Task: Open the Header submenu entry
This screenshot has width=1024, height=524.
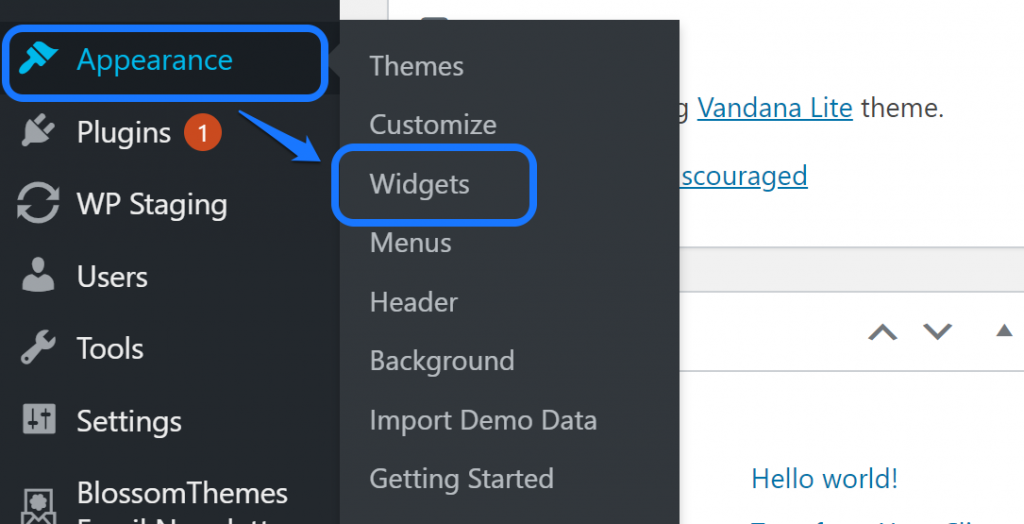Action: (413, 302)
